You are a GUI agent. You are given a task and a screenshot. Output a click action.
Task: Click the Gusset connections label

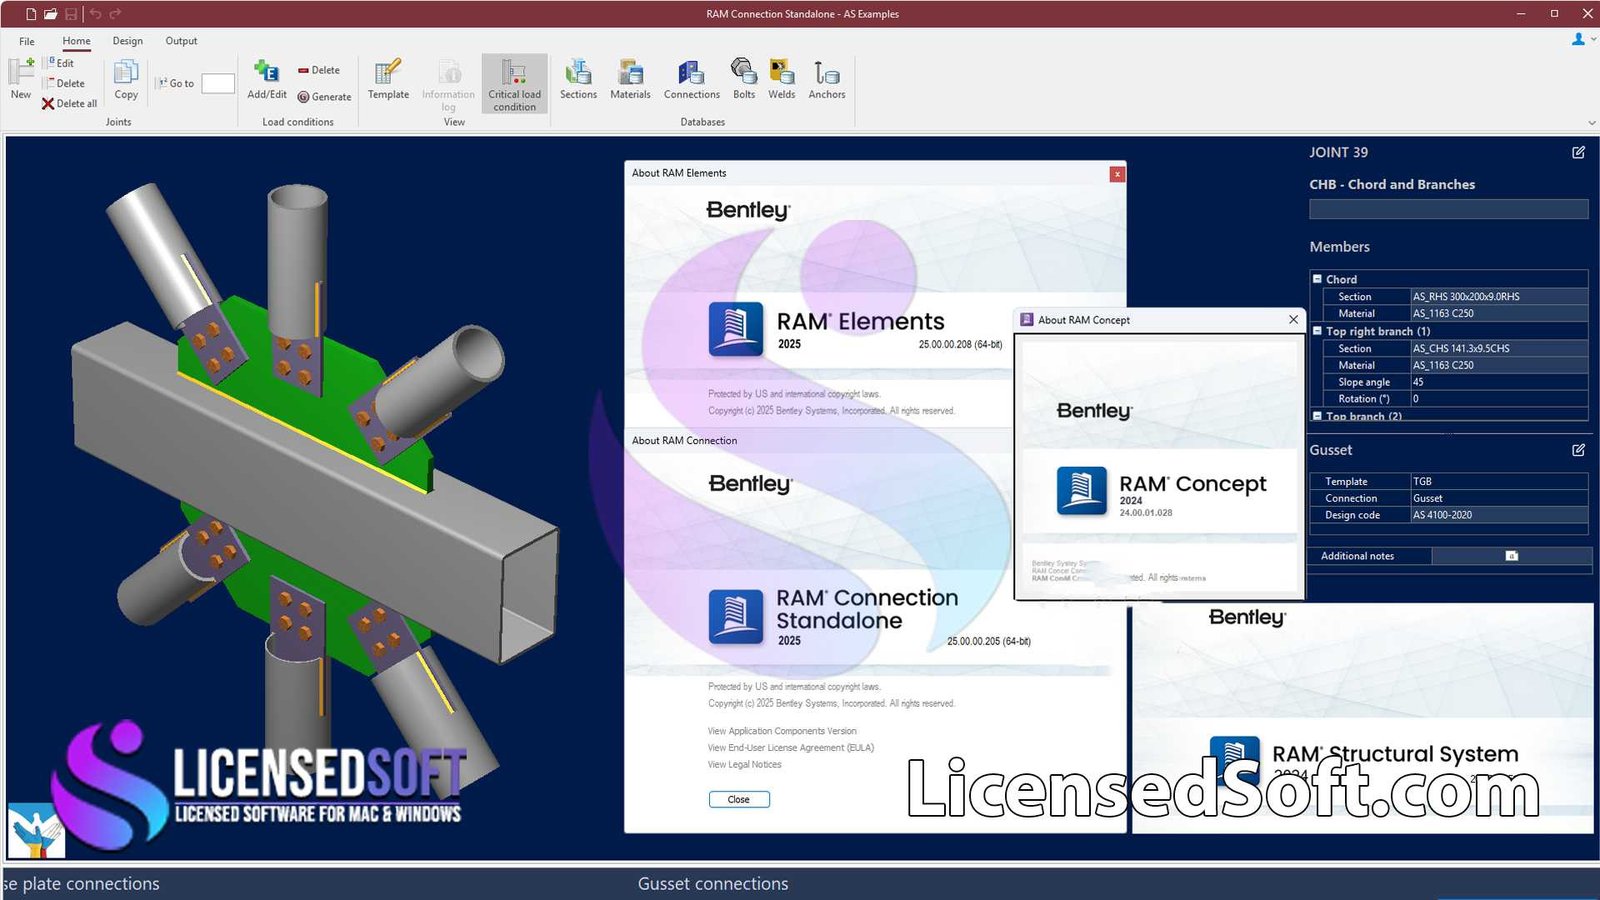pos(713,884)
